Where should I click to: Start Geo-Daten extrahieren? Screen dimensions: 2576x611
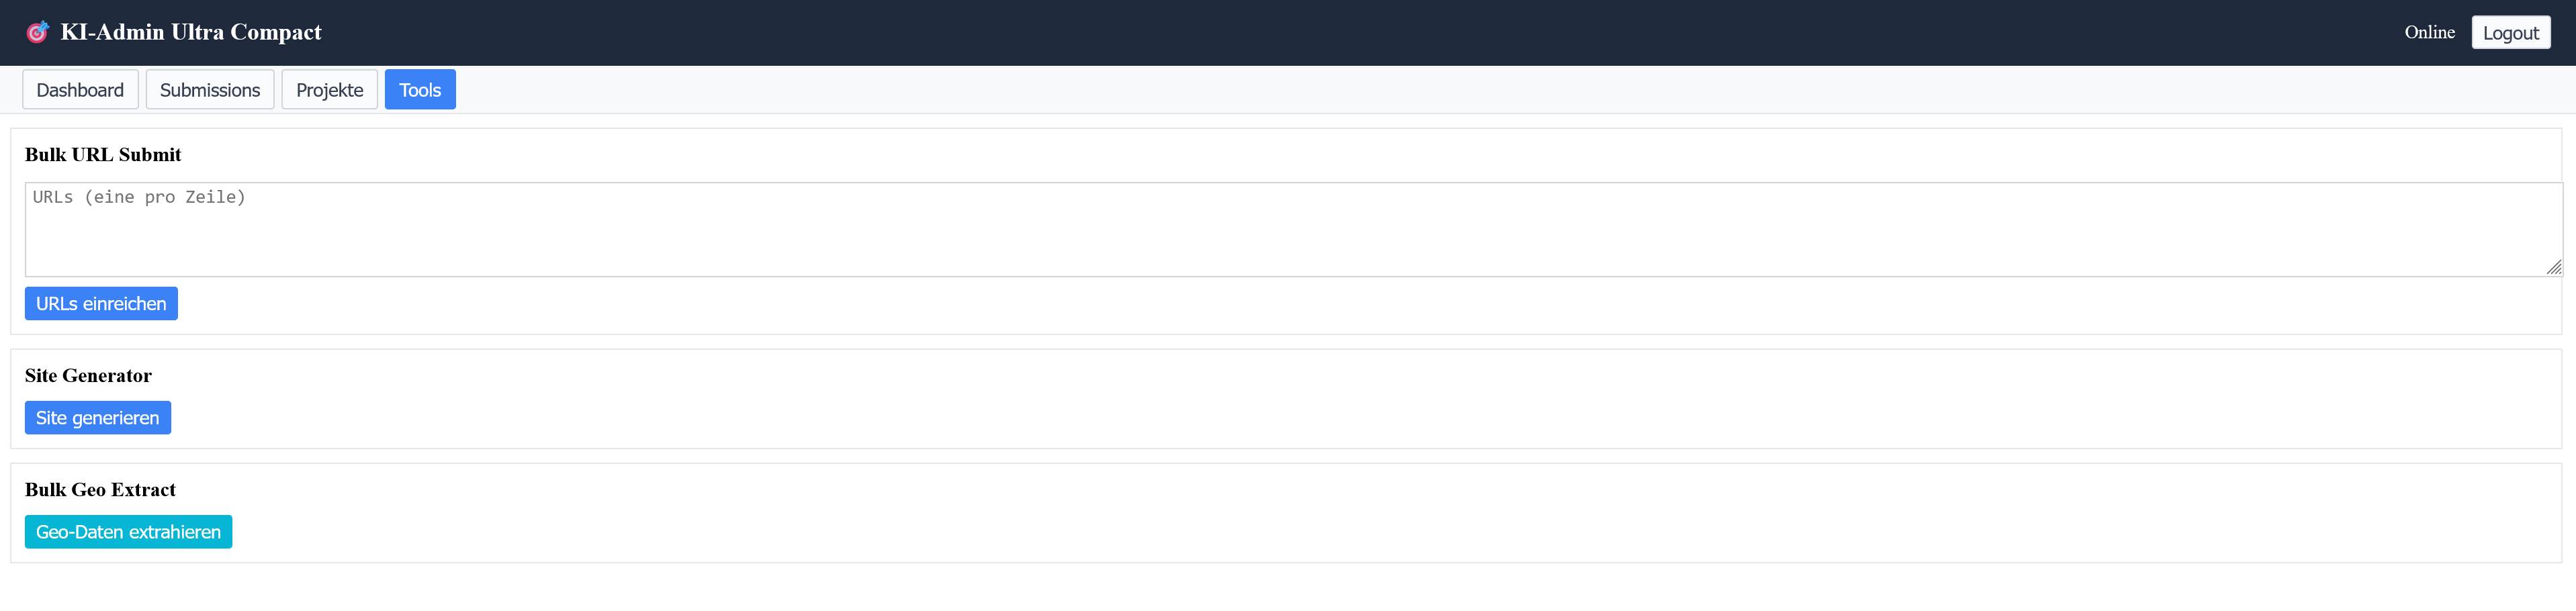128,532
